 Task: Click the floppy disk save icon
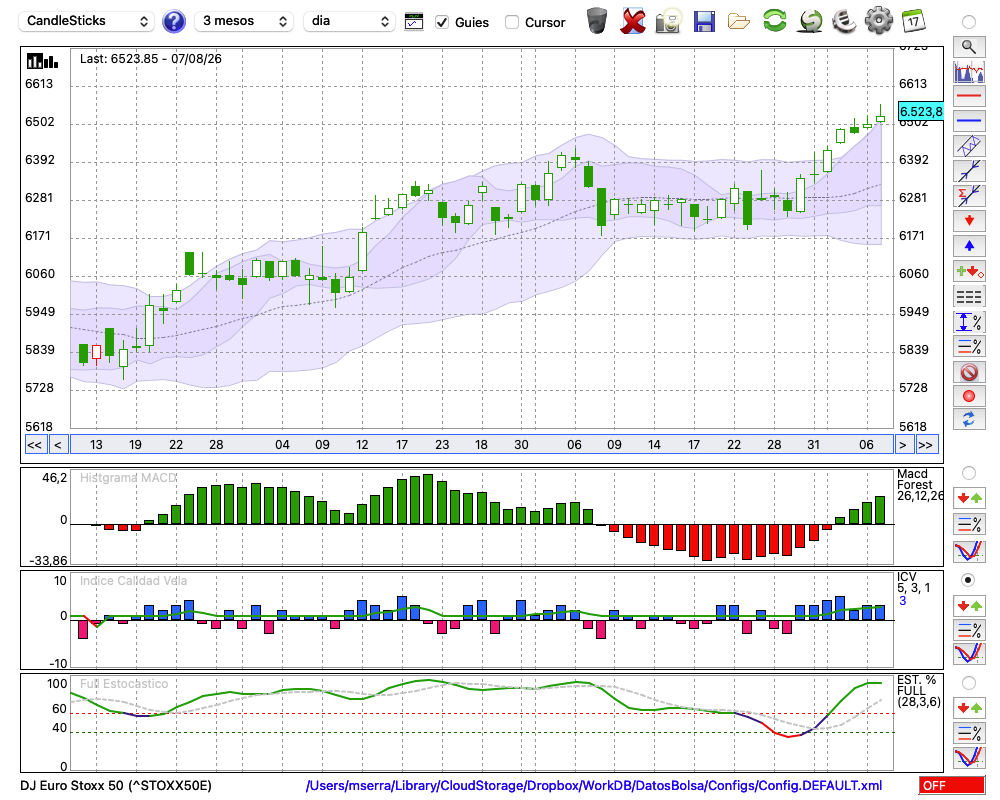click(x=704, y=22)
